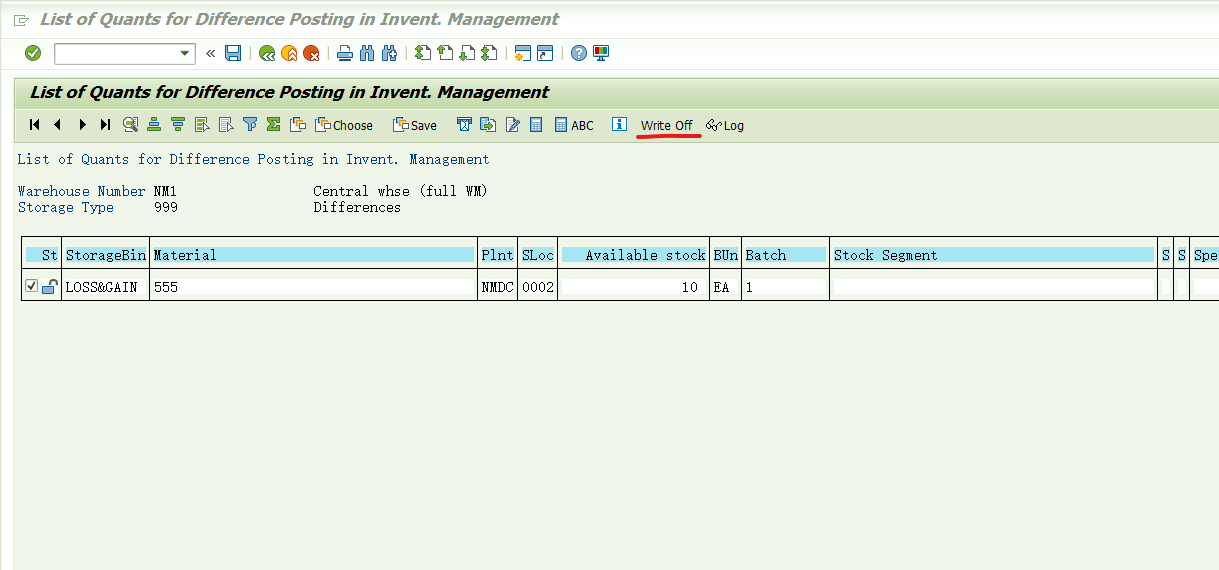Click the Find binoculars icon
This screenshot has width=1219, height=570.
[367, 53]
